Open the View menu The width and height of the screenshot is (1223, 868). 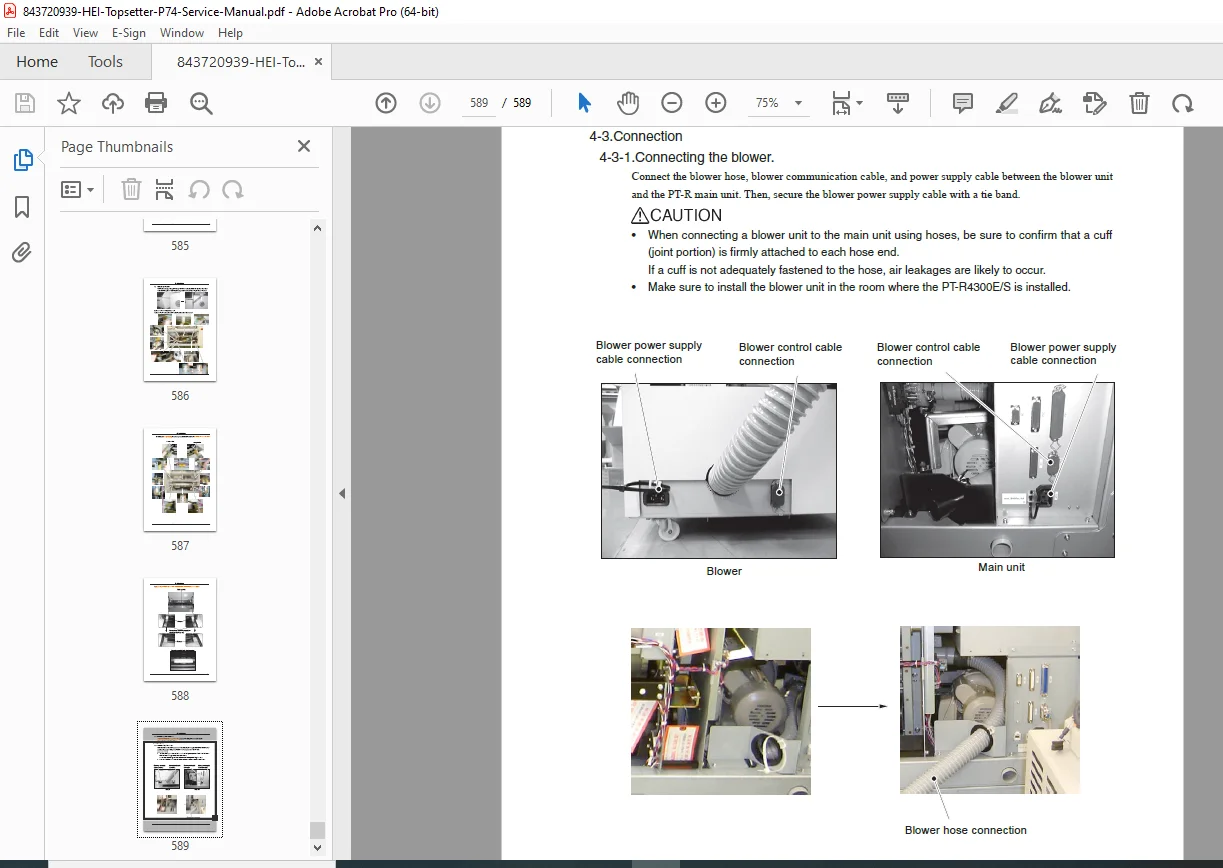pos(85,33)
